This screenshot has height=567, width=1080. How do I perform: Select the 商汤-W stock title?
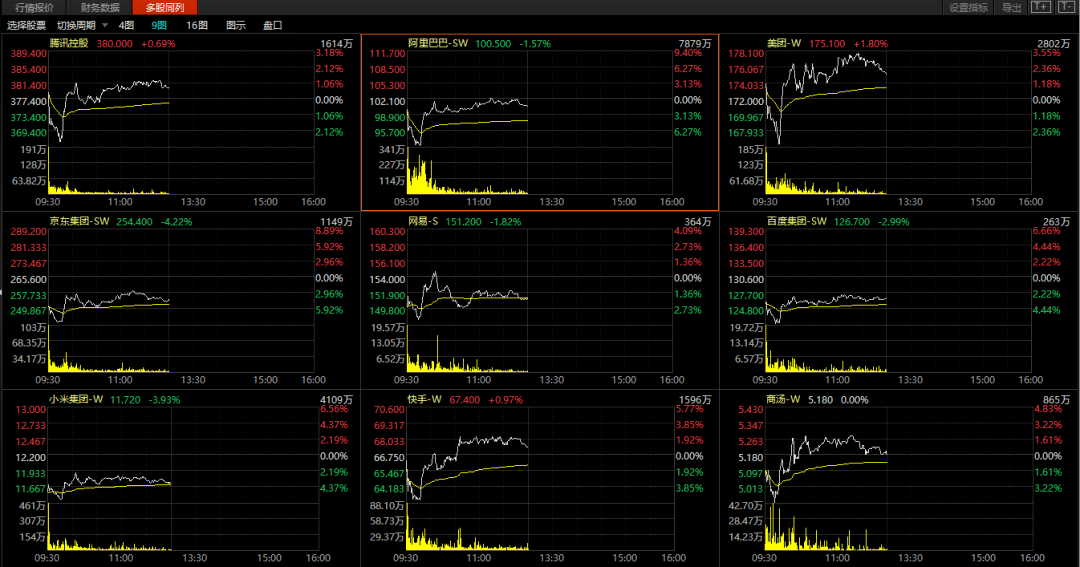click(783, 400)
